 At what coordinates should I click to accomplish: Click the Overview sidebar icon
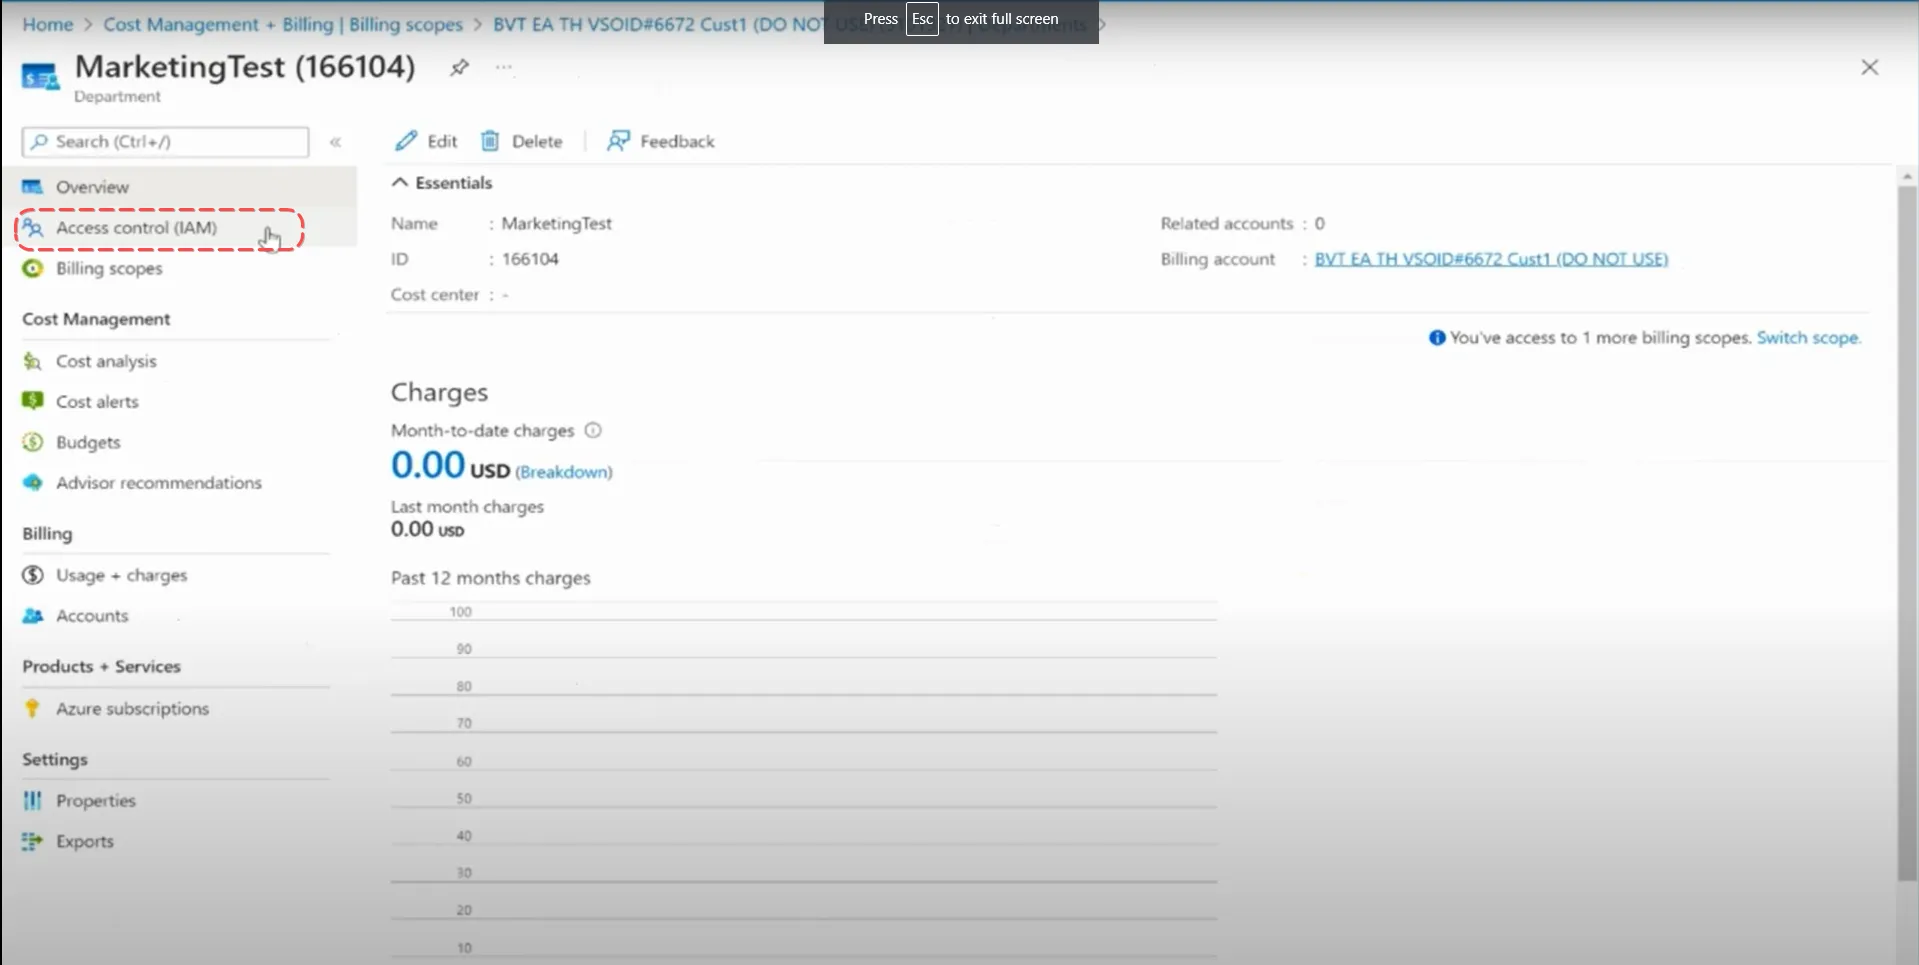coord(33,187)
